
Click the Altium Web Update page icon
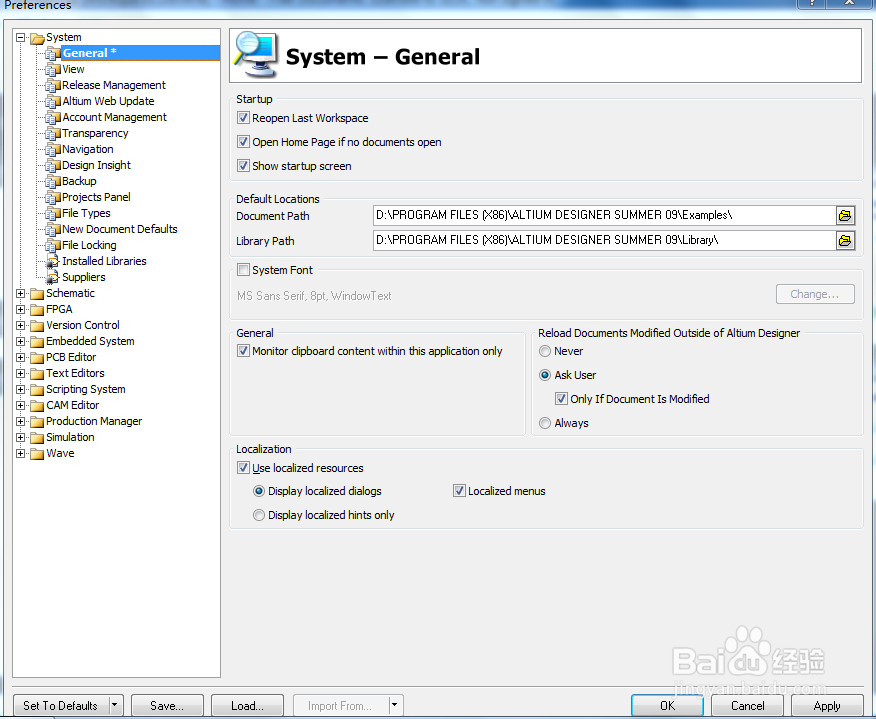[x=53, y=102]
